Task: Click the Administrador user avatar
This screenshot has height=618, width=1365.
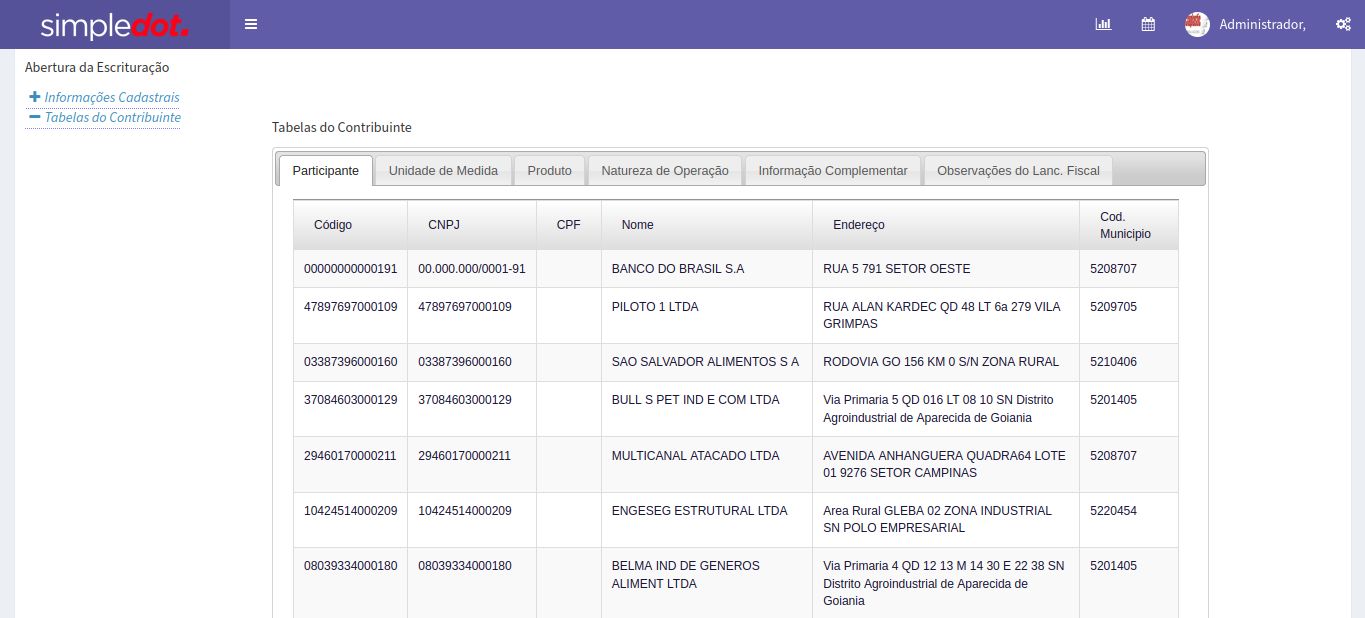Action: coord(1197,24)
